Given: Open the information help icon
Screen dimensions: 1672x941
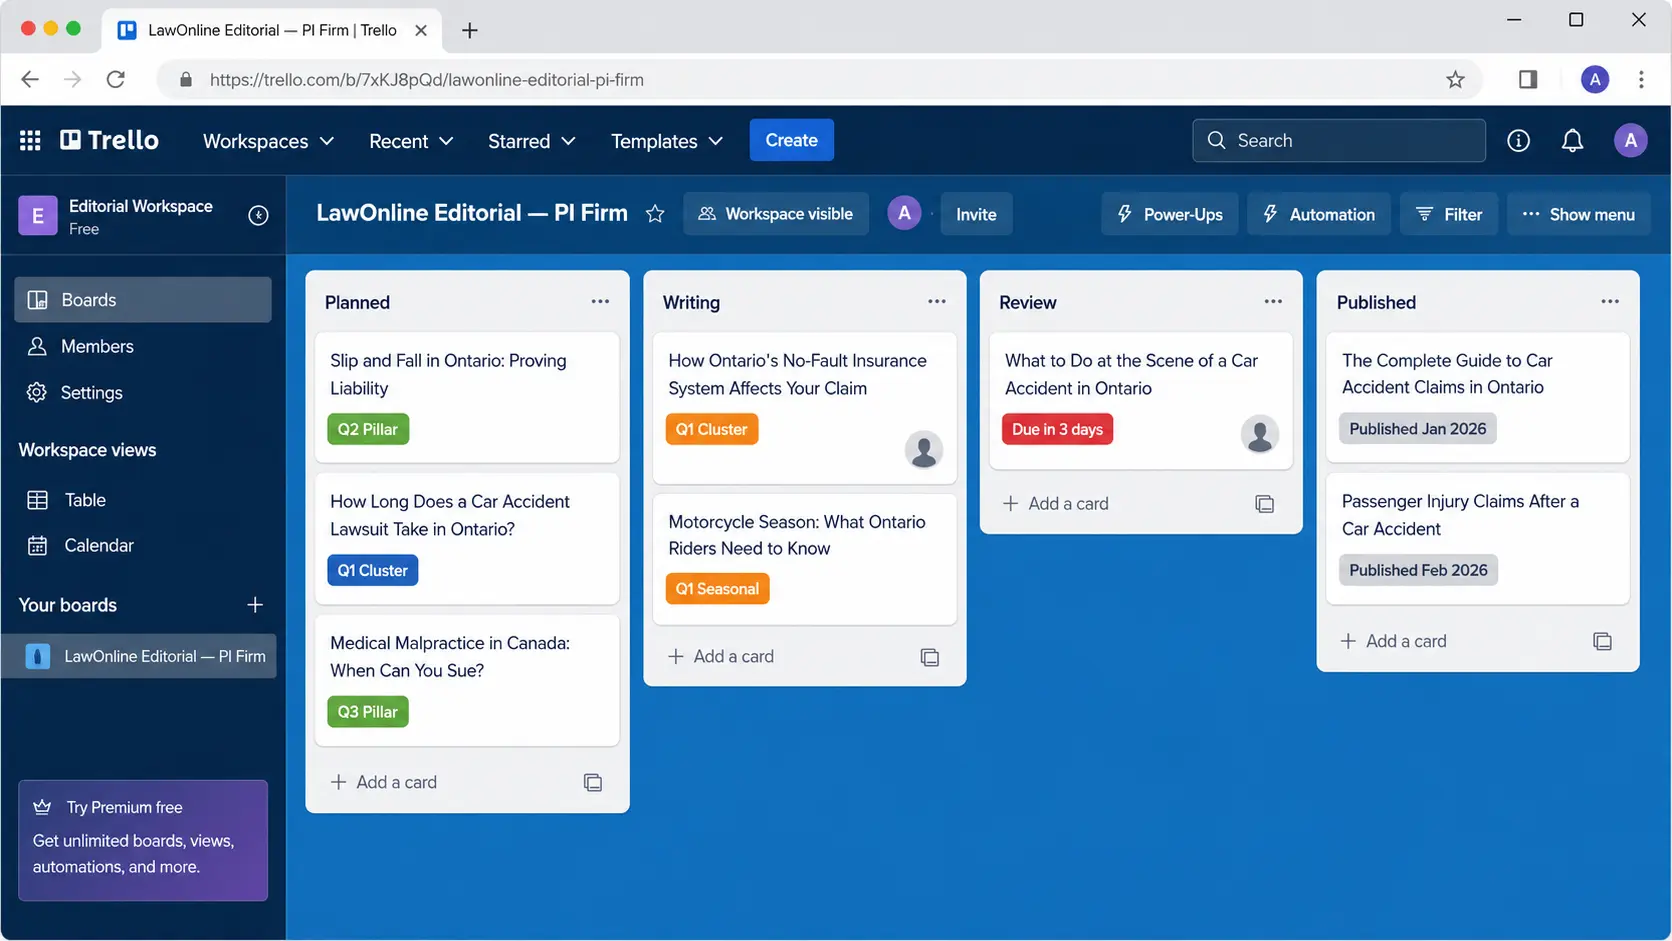Looking at the screenshot, I should tap(1518, 141).
